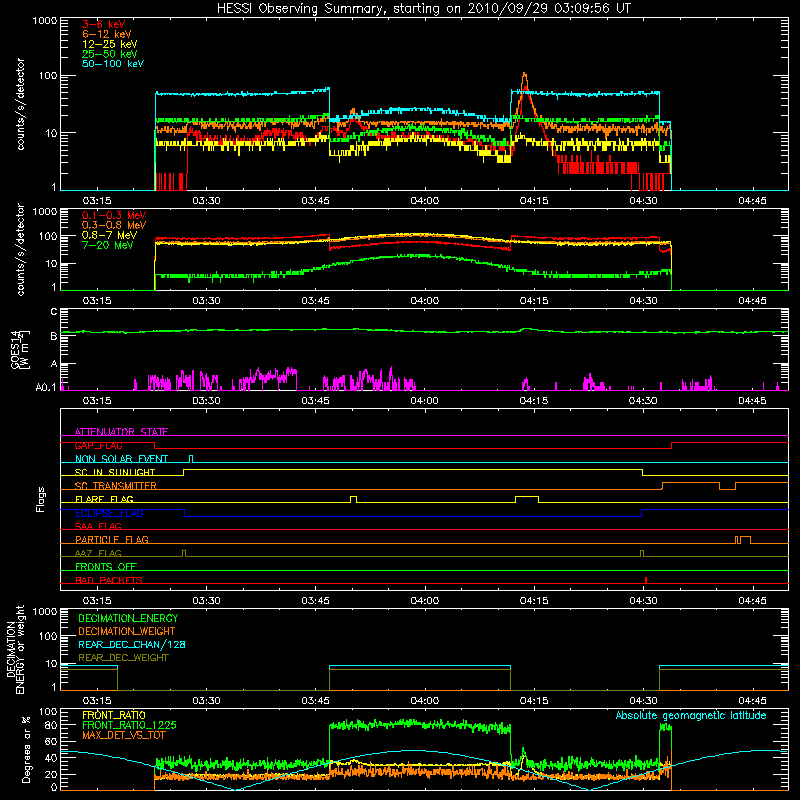Click the longer FLARE_FLAG pulse after 04:12
800x800 pixels.
point(527,498)
